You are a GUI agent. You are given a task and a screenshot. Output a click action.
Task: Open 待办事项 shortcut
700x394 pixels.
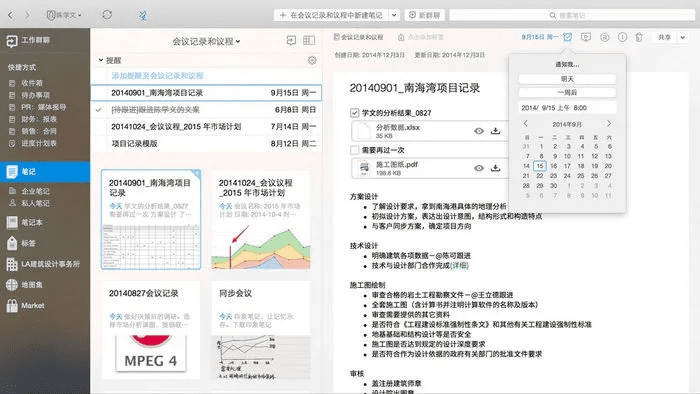[x=29, y=95]
